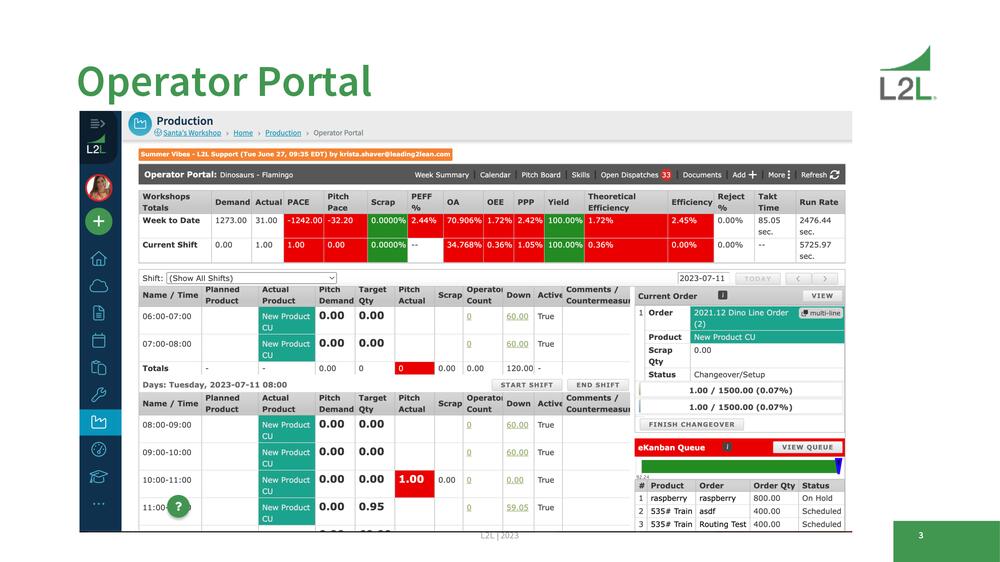Image resolution: width=1000 pixels, height=562 pixels.
Task: Click New Product CU in 08:00-09:00 row
Action: click(286, 429)
